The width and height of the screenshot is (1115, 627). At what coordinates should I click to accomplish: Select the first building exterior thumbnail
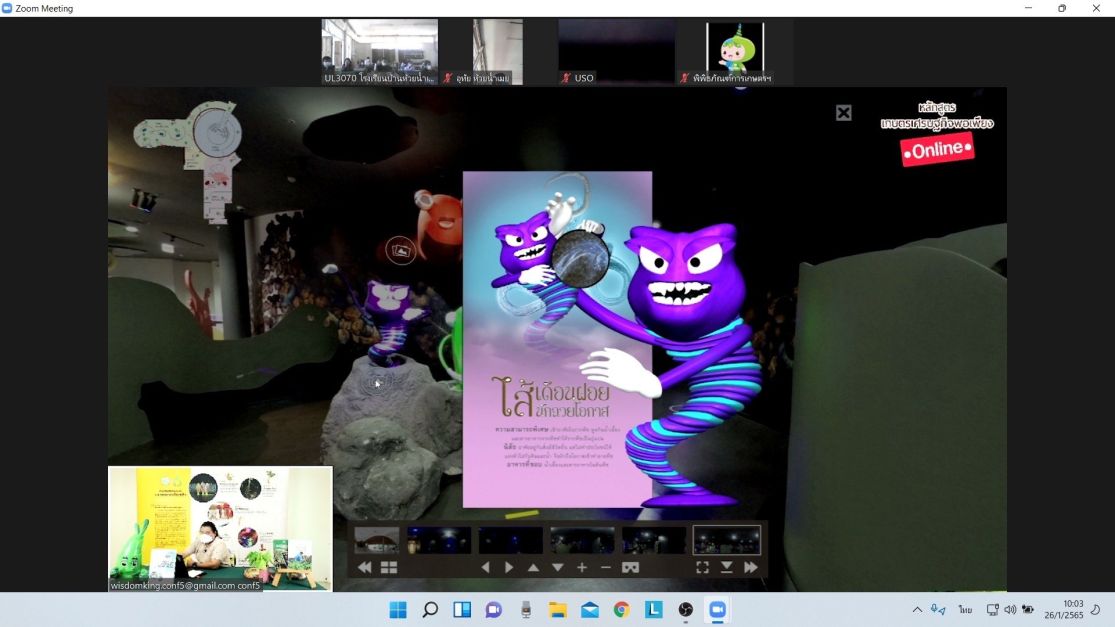pyautogui.click(x=377, y=540)
